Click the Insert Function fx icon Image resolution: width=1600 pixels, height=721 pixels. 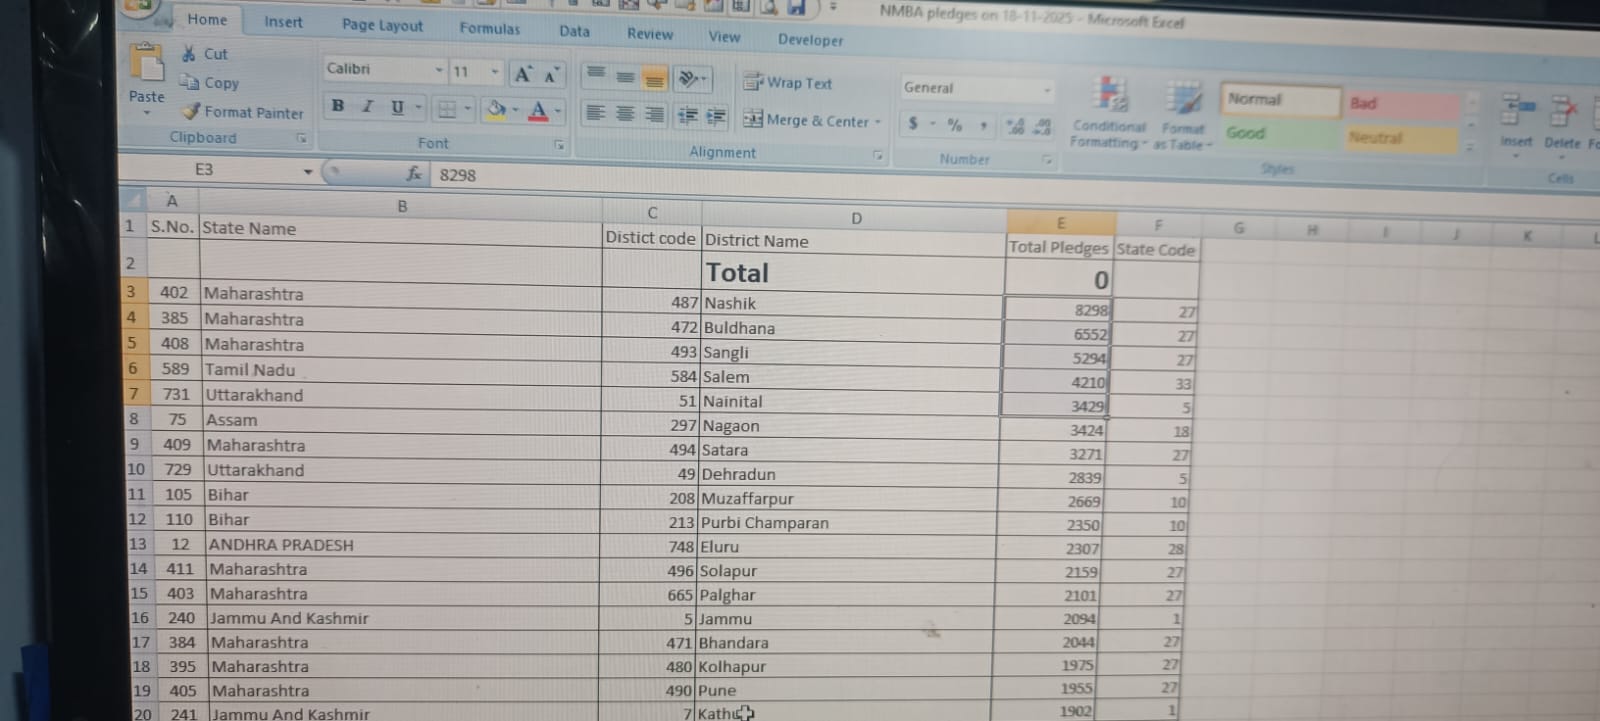pyautogui.click(x=413, y=174)
